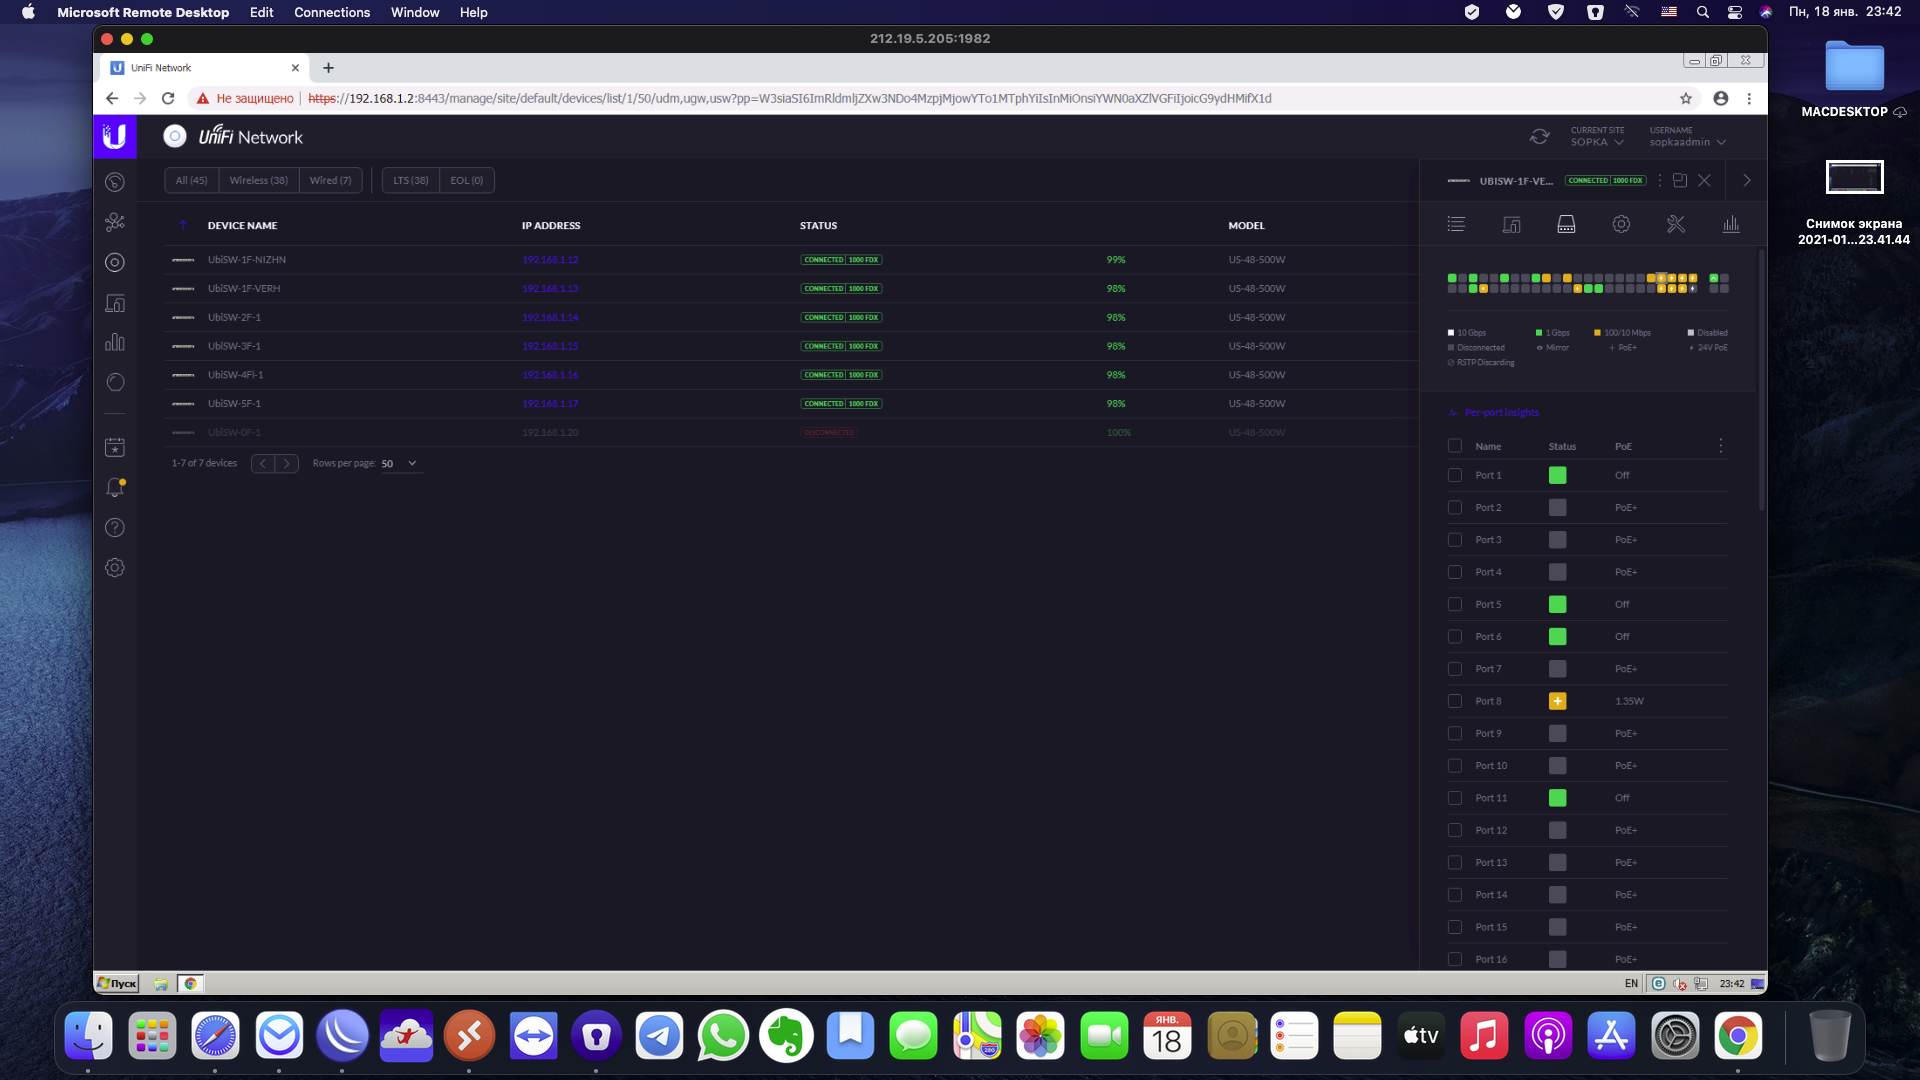Open device Config gear tab

pyautogui.click(x=1621, y=225)
